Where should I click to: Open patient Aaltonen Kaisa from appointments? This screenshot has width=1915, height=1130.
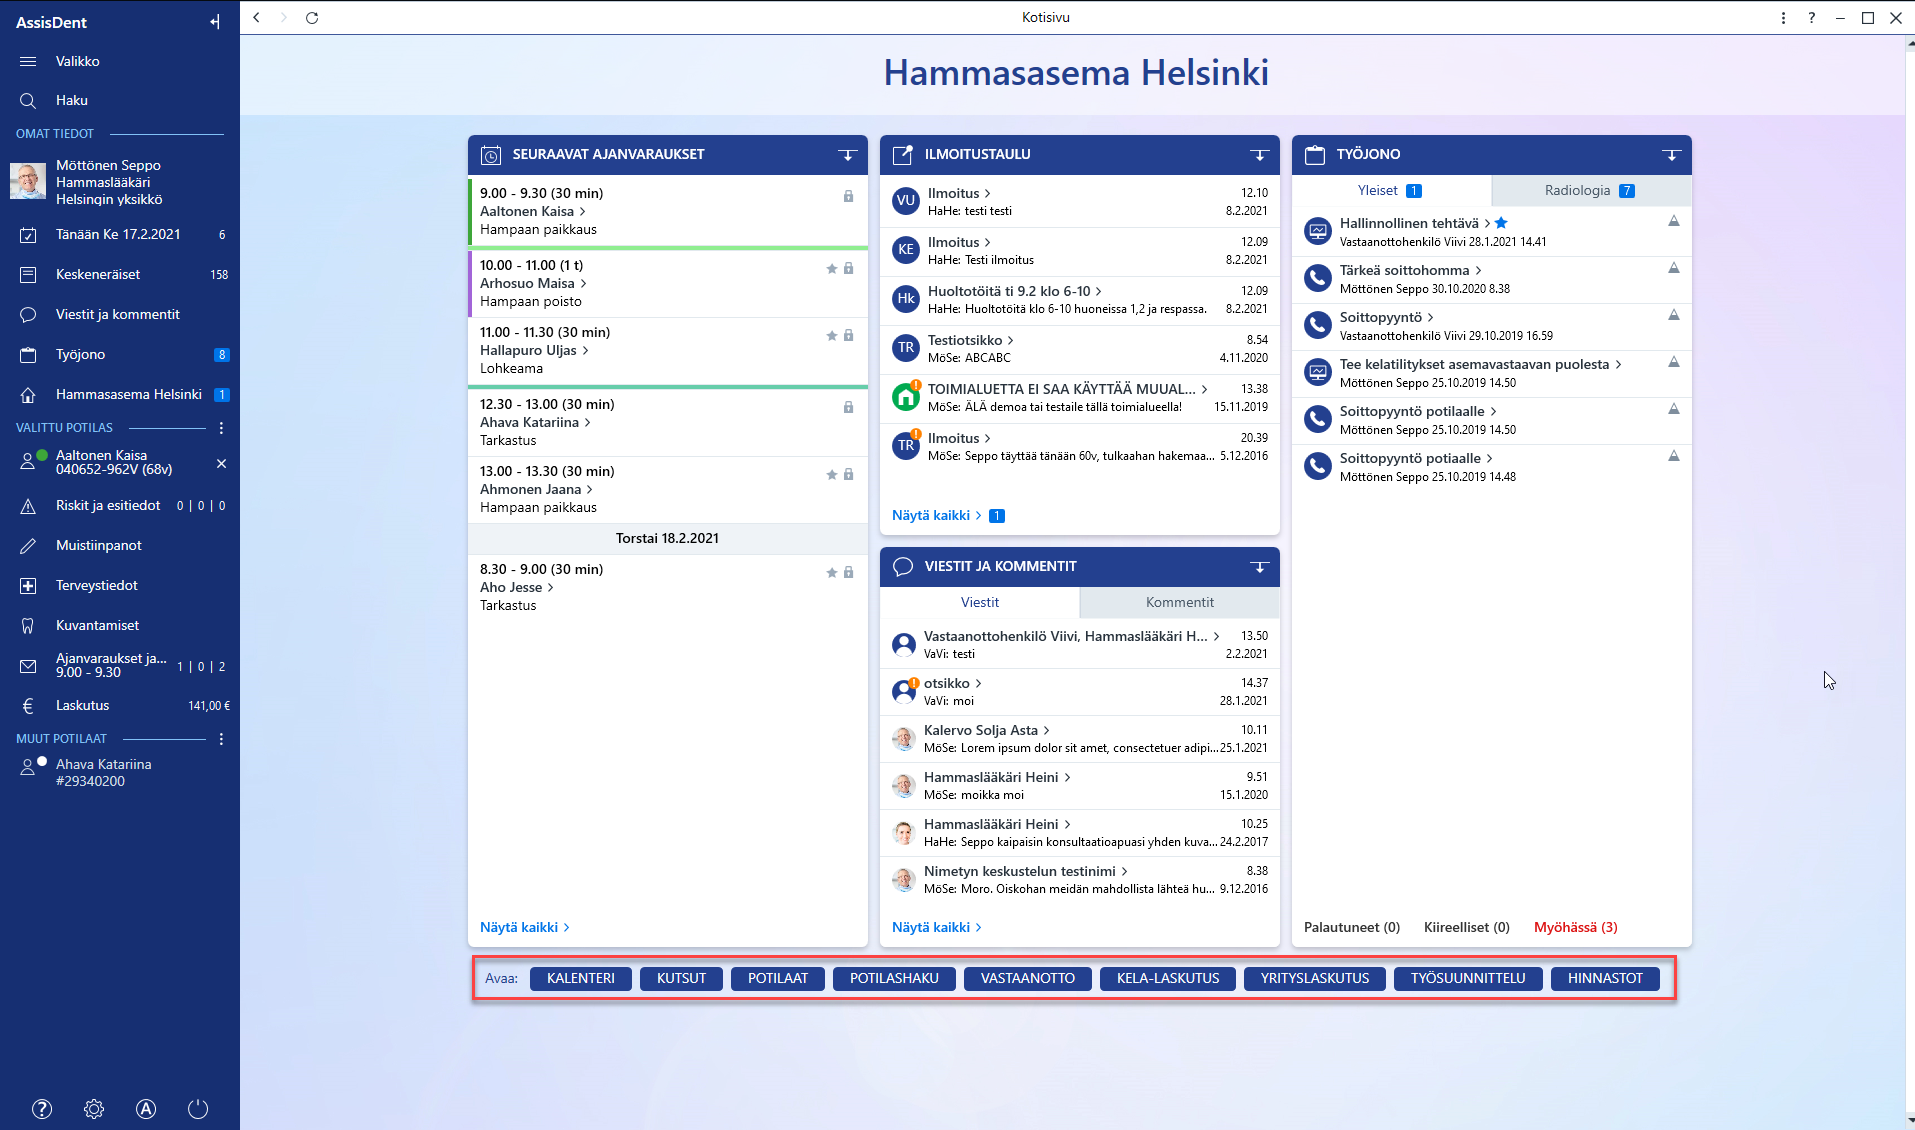coord(533,211)
